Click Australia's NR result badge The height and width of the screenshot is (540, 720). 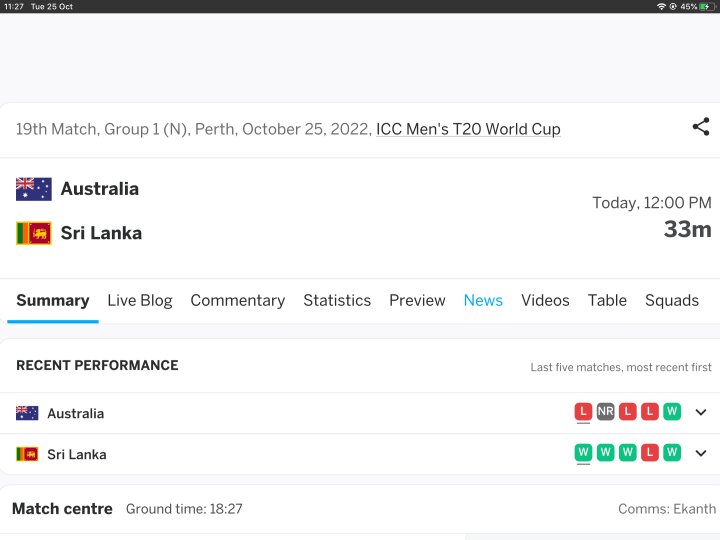[x=605, y=412]
